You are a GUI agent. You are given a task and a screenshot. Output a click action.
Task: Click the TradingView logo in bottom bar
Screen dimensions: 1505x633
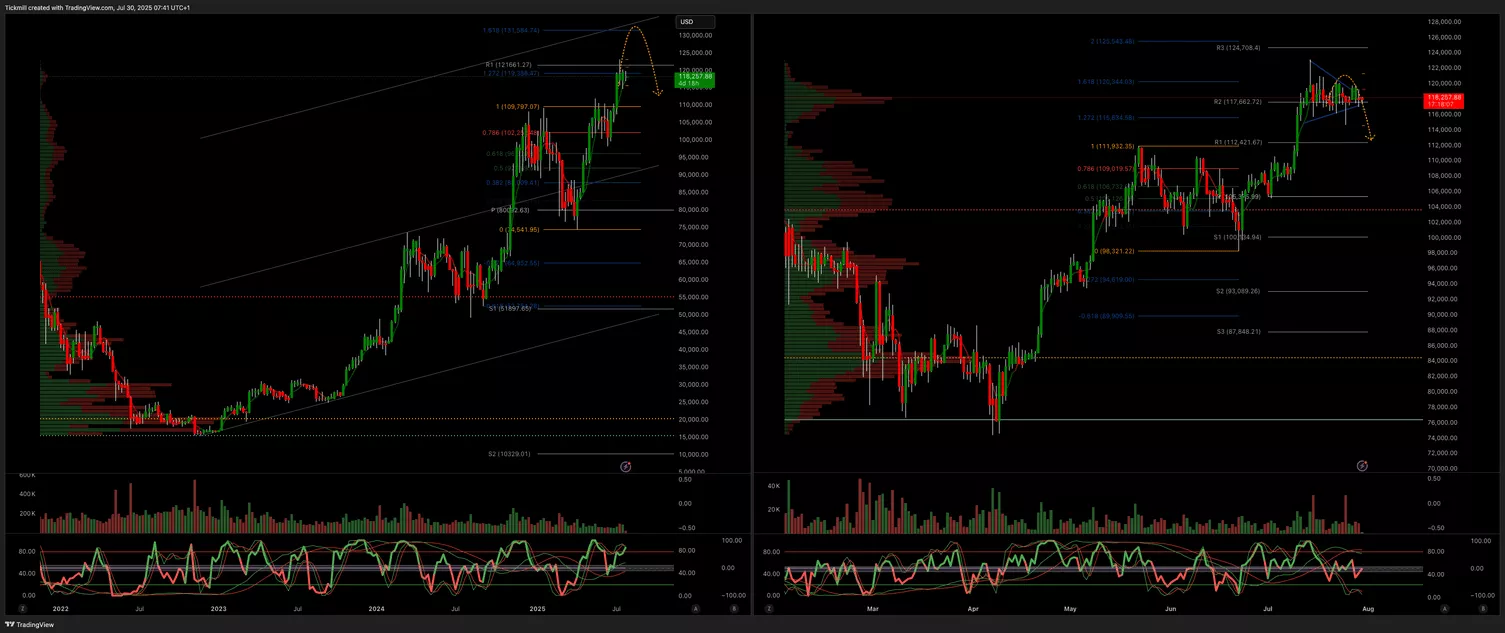click(x=30, y=624)
